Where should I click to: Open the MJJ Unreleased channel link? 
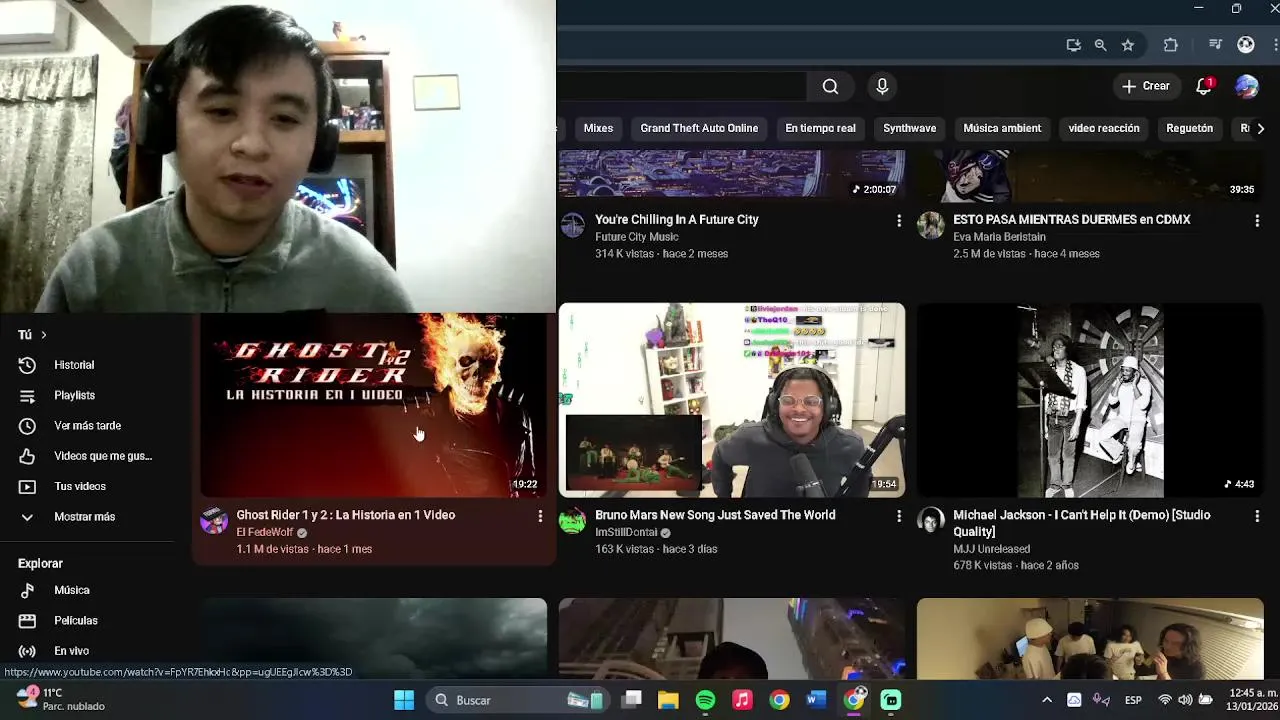pyautogui.click(x=991, y=549)
